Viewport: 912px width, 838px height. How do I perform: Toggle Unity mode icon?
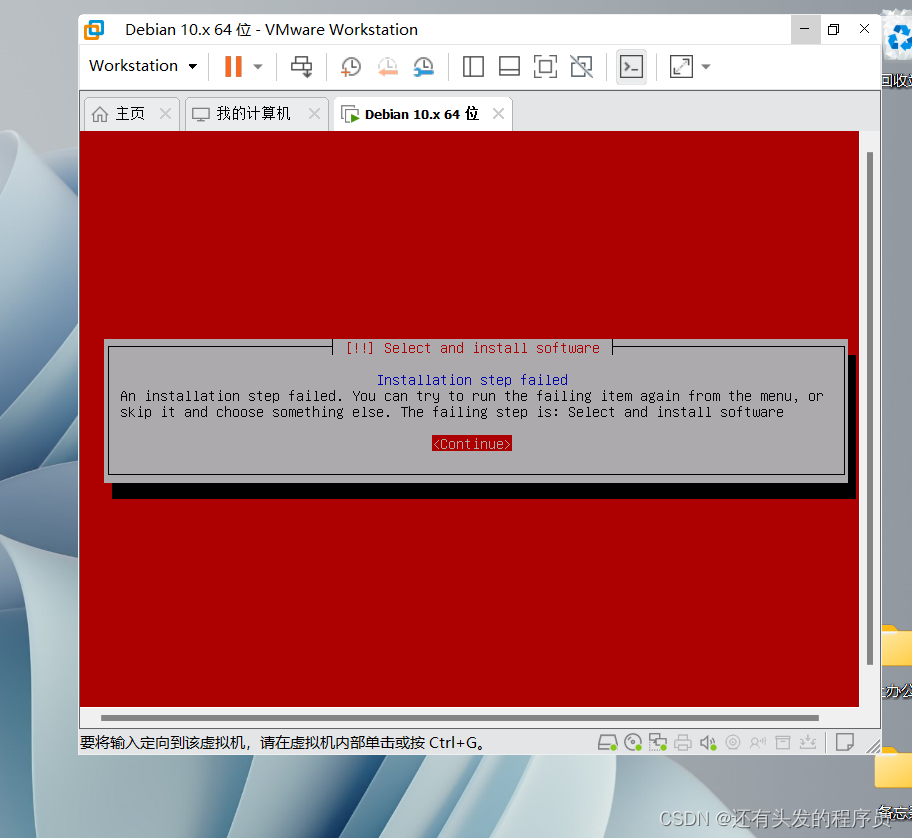581,66
